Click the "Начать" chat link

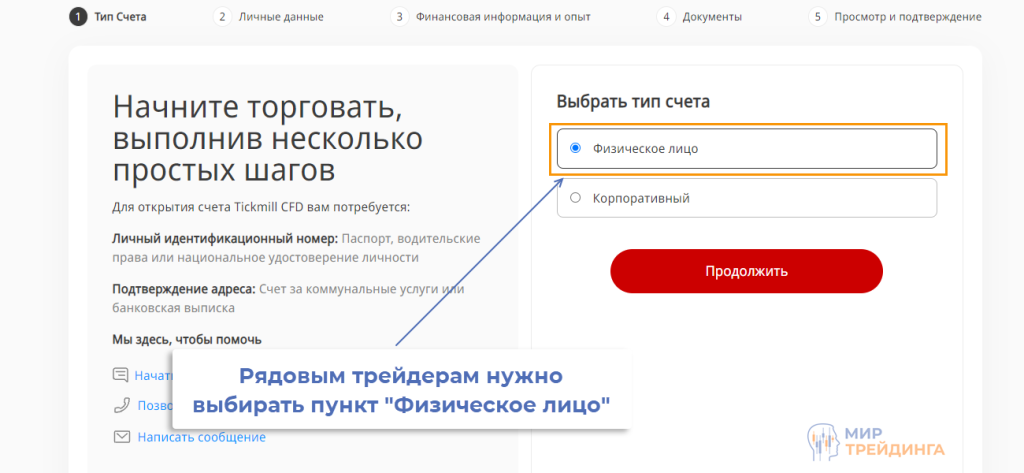[x=154, y=375]
